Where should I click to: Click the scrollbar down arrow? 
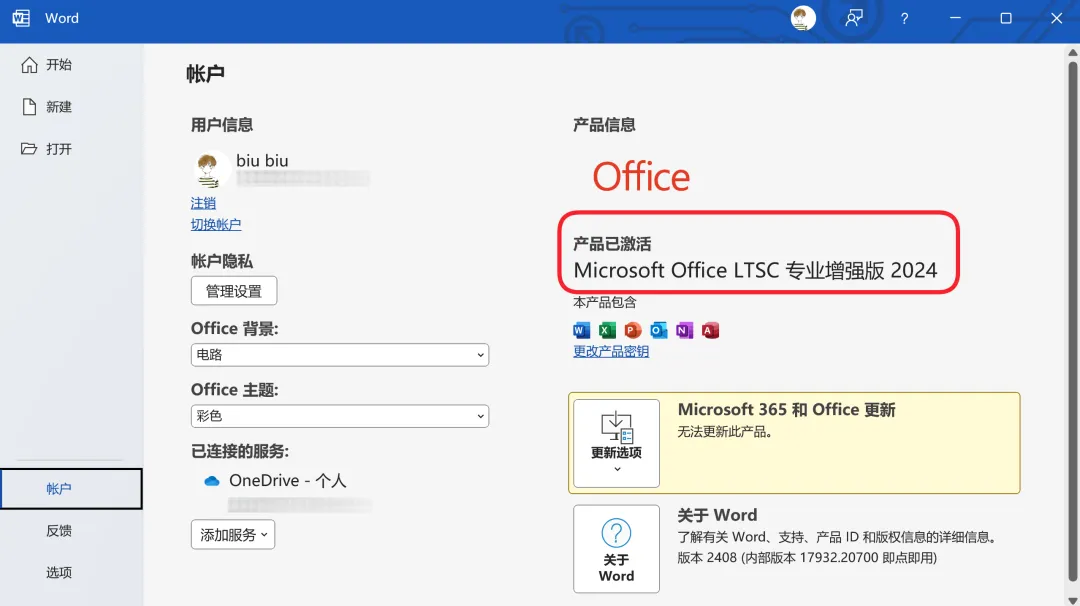(x=1073, y=600)
